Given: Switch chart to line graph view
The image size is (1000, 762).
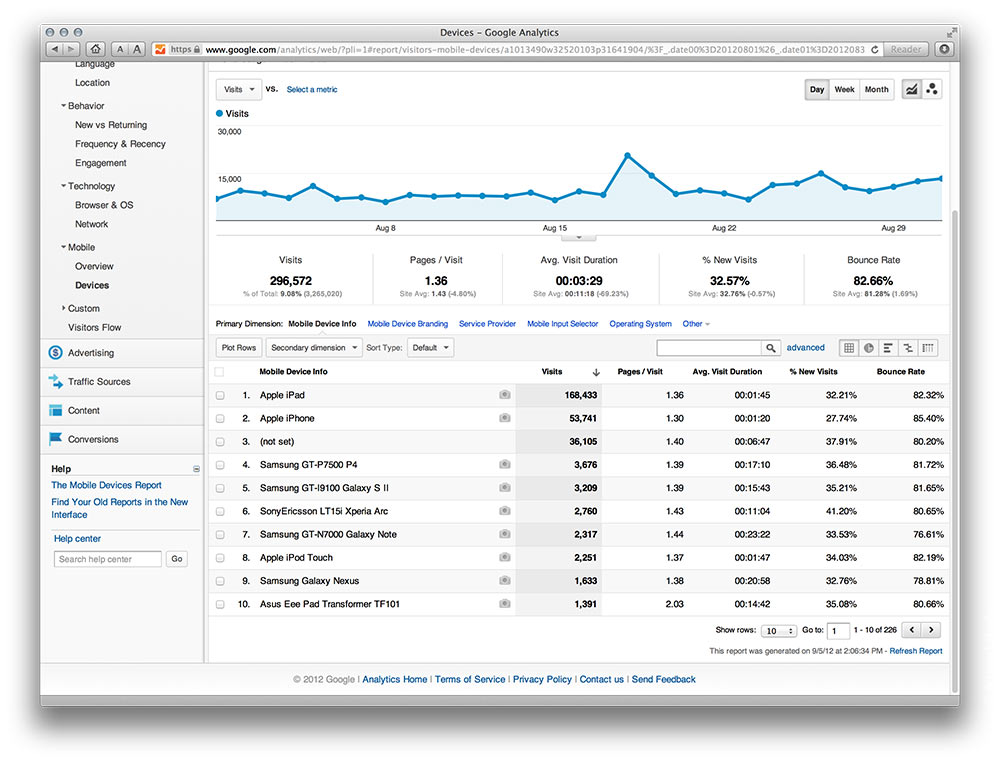Looking at the screenshot, I should 911,89.
